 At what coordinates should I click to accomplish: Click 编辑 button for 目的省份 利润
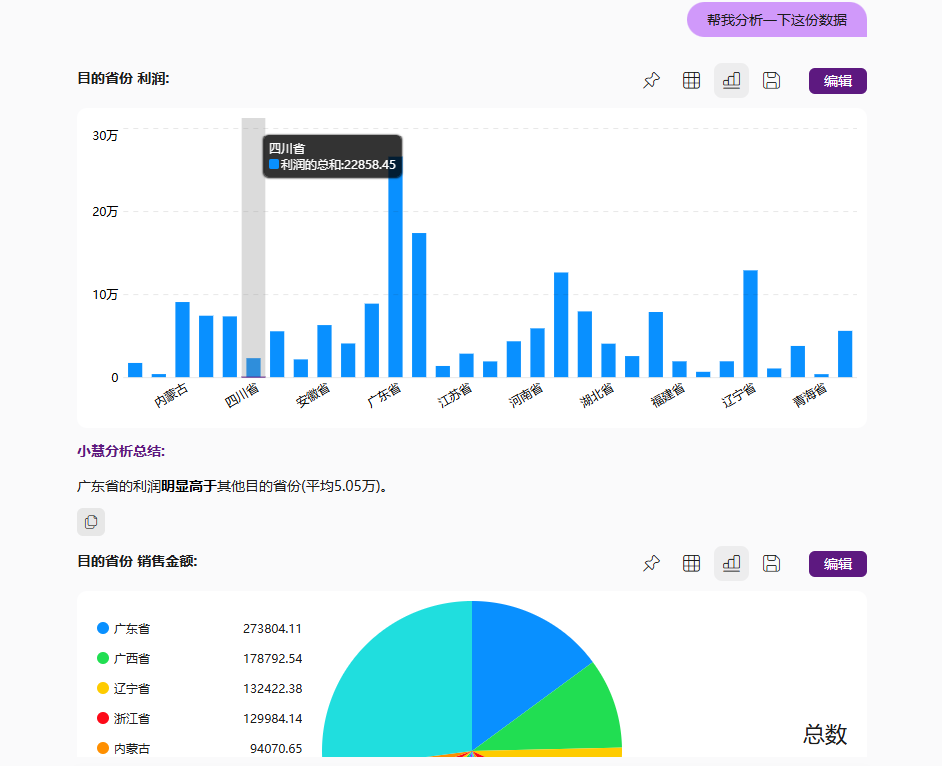(x=837, y=81)
